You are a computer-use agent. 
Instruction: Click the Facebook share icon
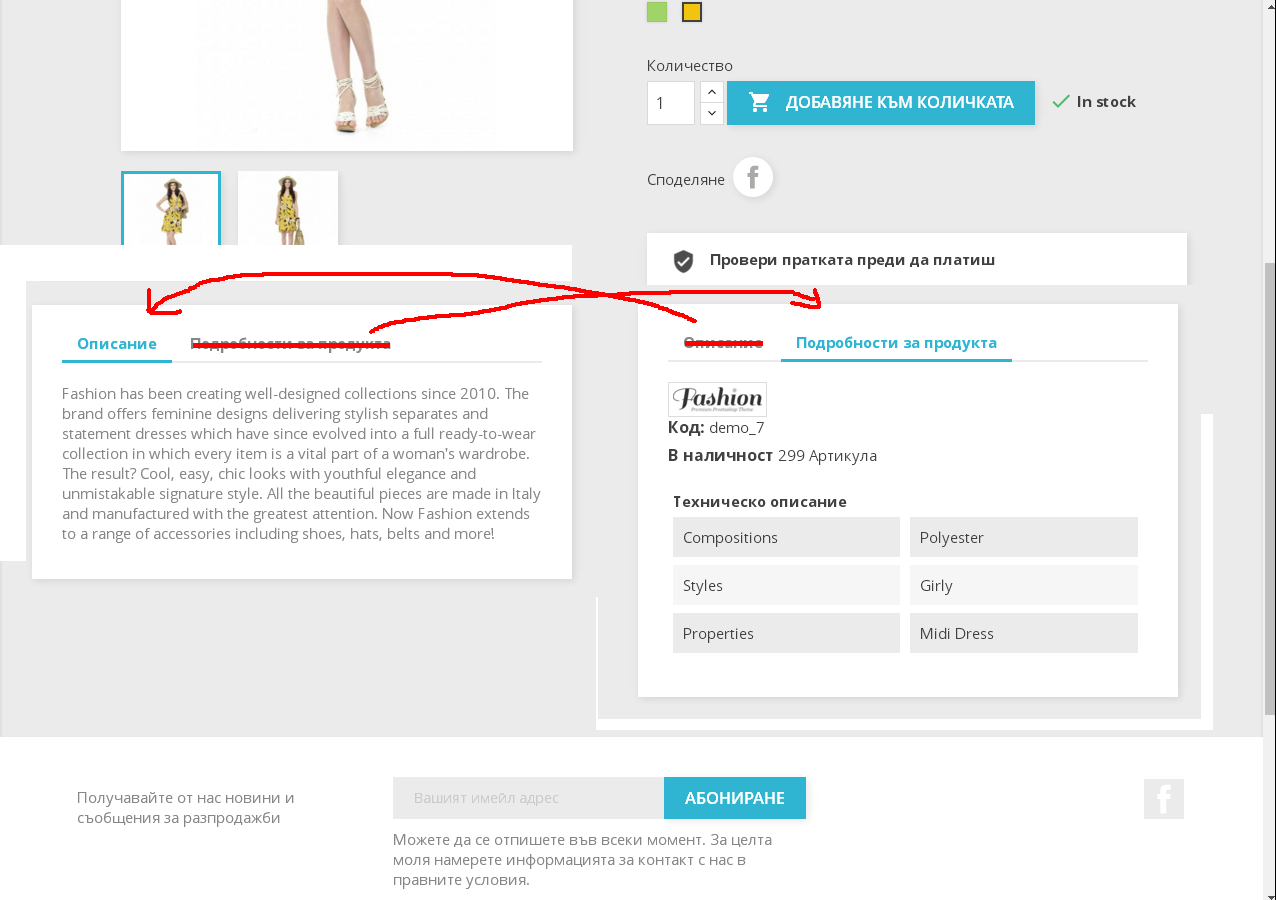[x=753, y=178]
